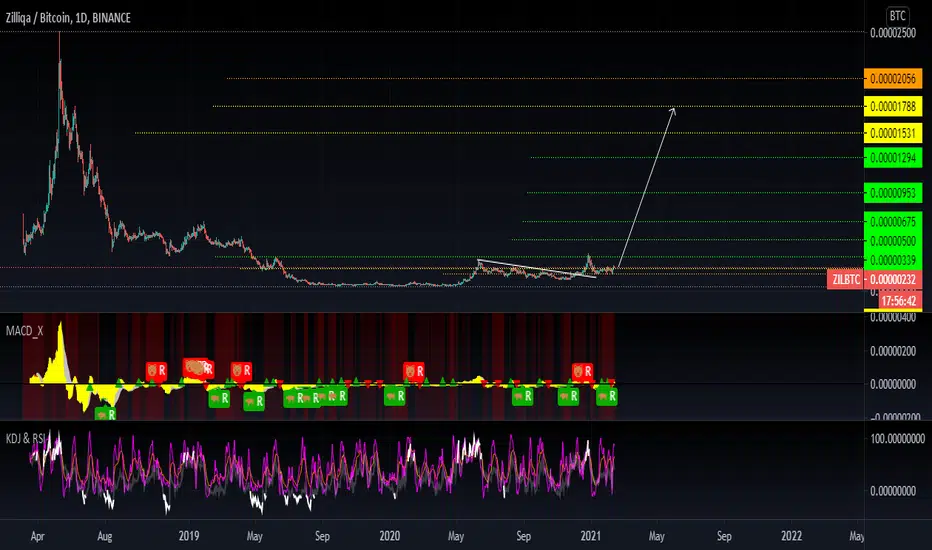Select the green 0.00000953 price label

point(893,193)
